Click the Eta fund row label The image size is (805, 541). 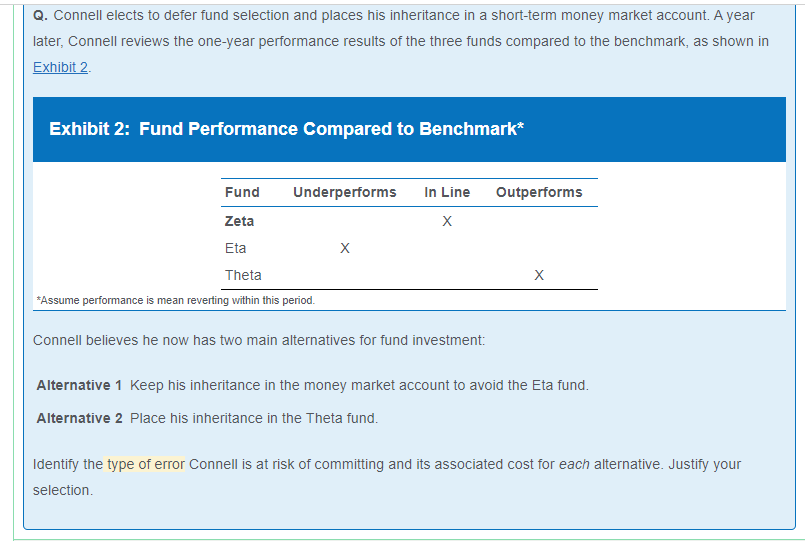(236, 248)
